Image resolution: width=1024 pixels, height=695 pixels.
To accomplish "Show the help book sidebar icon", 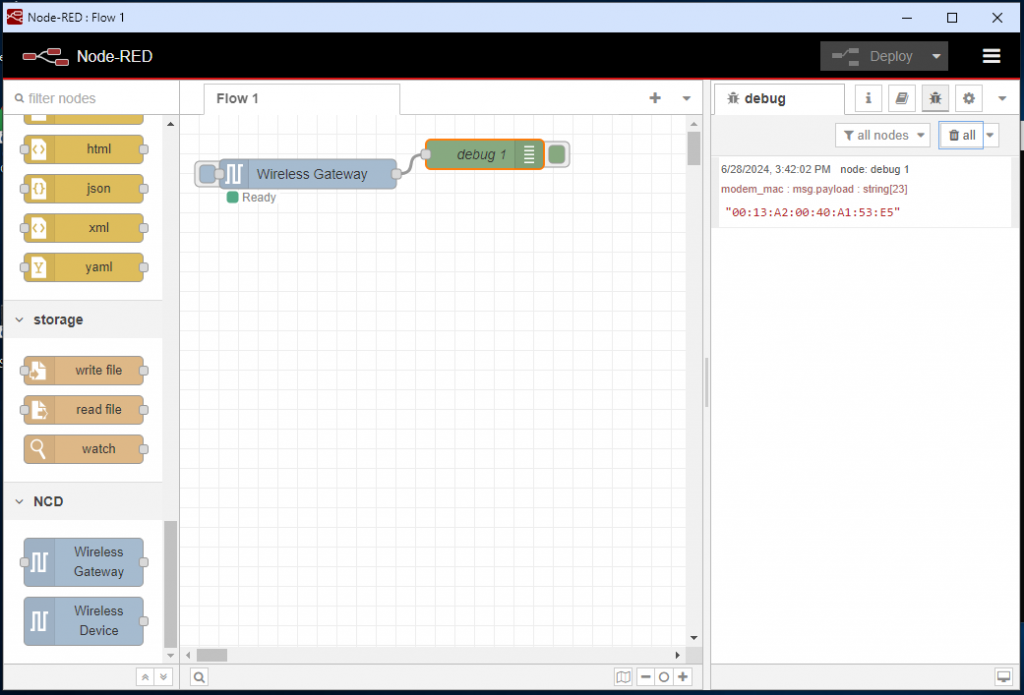I will pos(902,98).
